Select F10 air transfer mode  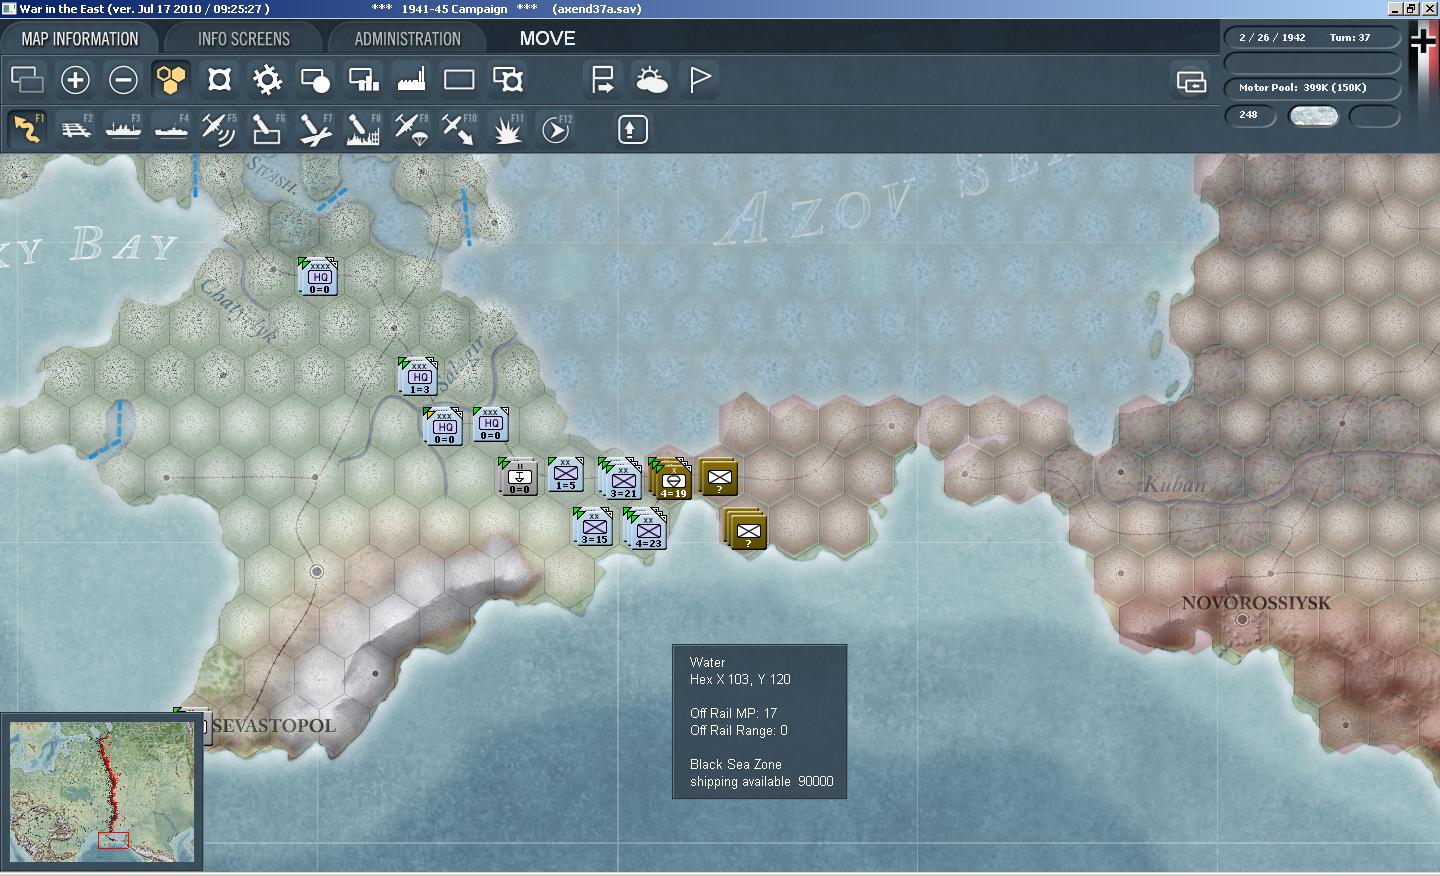click(459, 128)
